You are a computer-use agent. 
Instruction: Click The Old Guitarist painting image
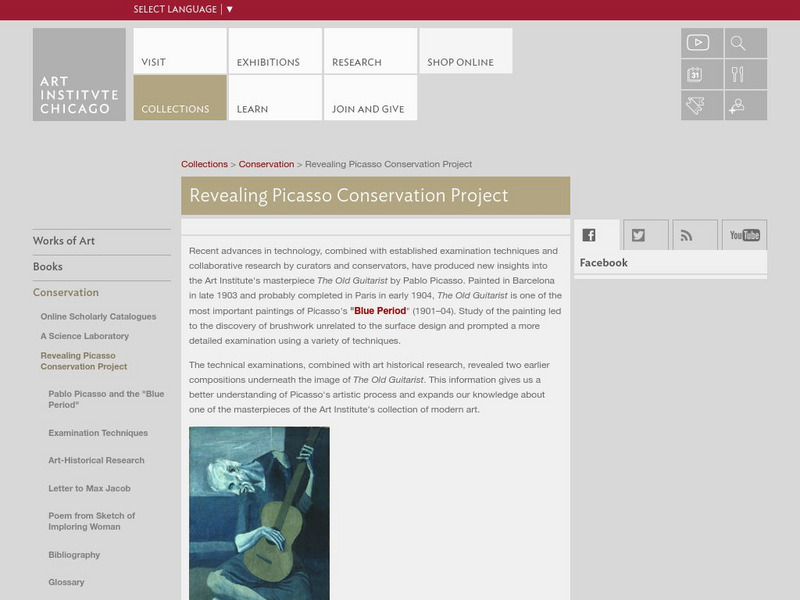[259, 513]
